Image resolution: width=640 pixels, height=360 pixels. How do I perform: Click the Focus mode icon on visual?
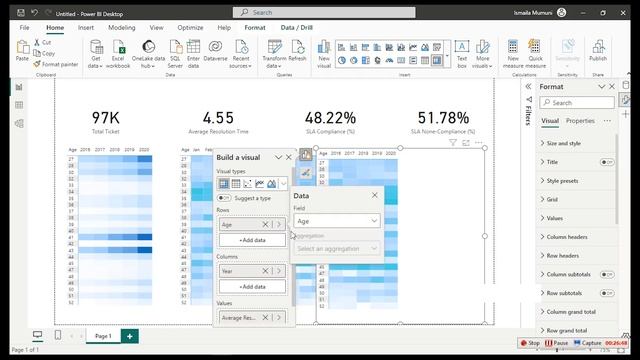pyautogui.click(x=466, y=142)
